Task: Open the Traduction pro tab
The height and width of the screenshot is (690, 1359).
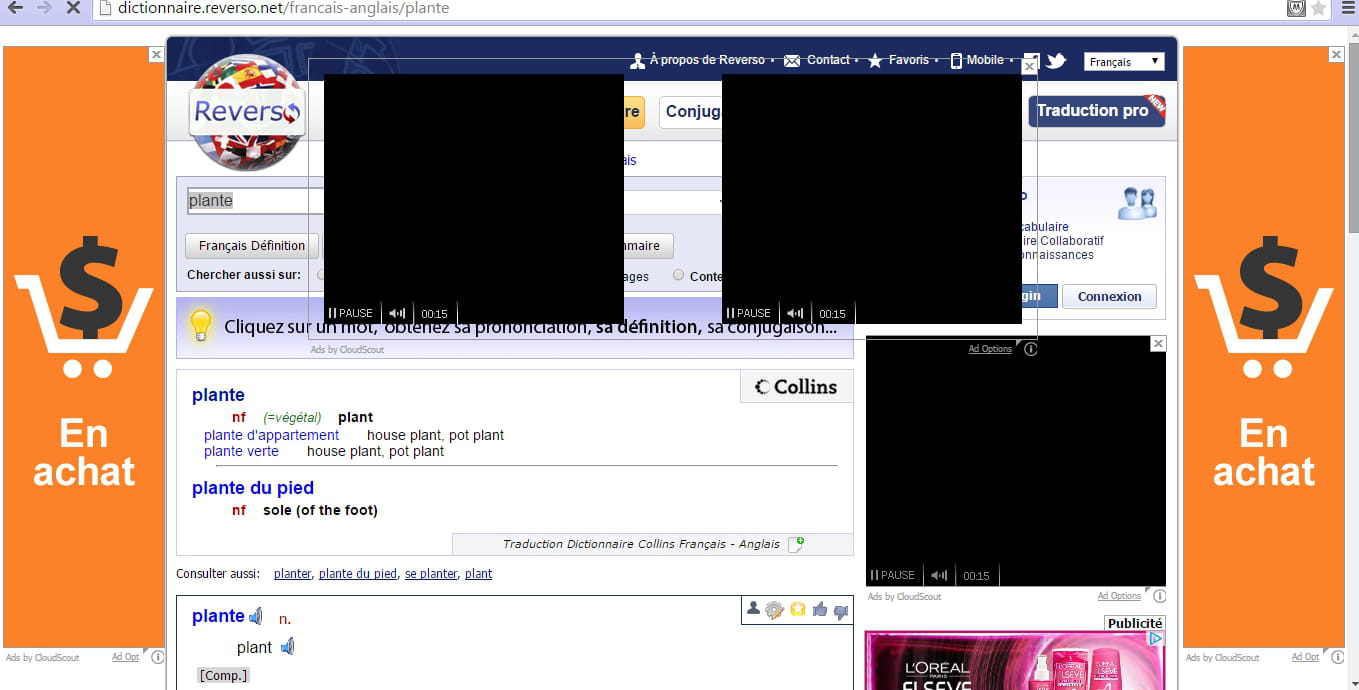Action: [x=1097, y=111]
